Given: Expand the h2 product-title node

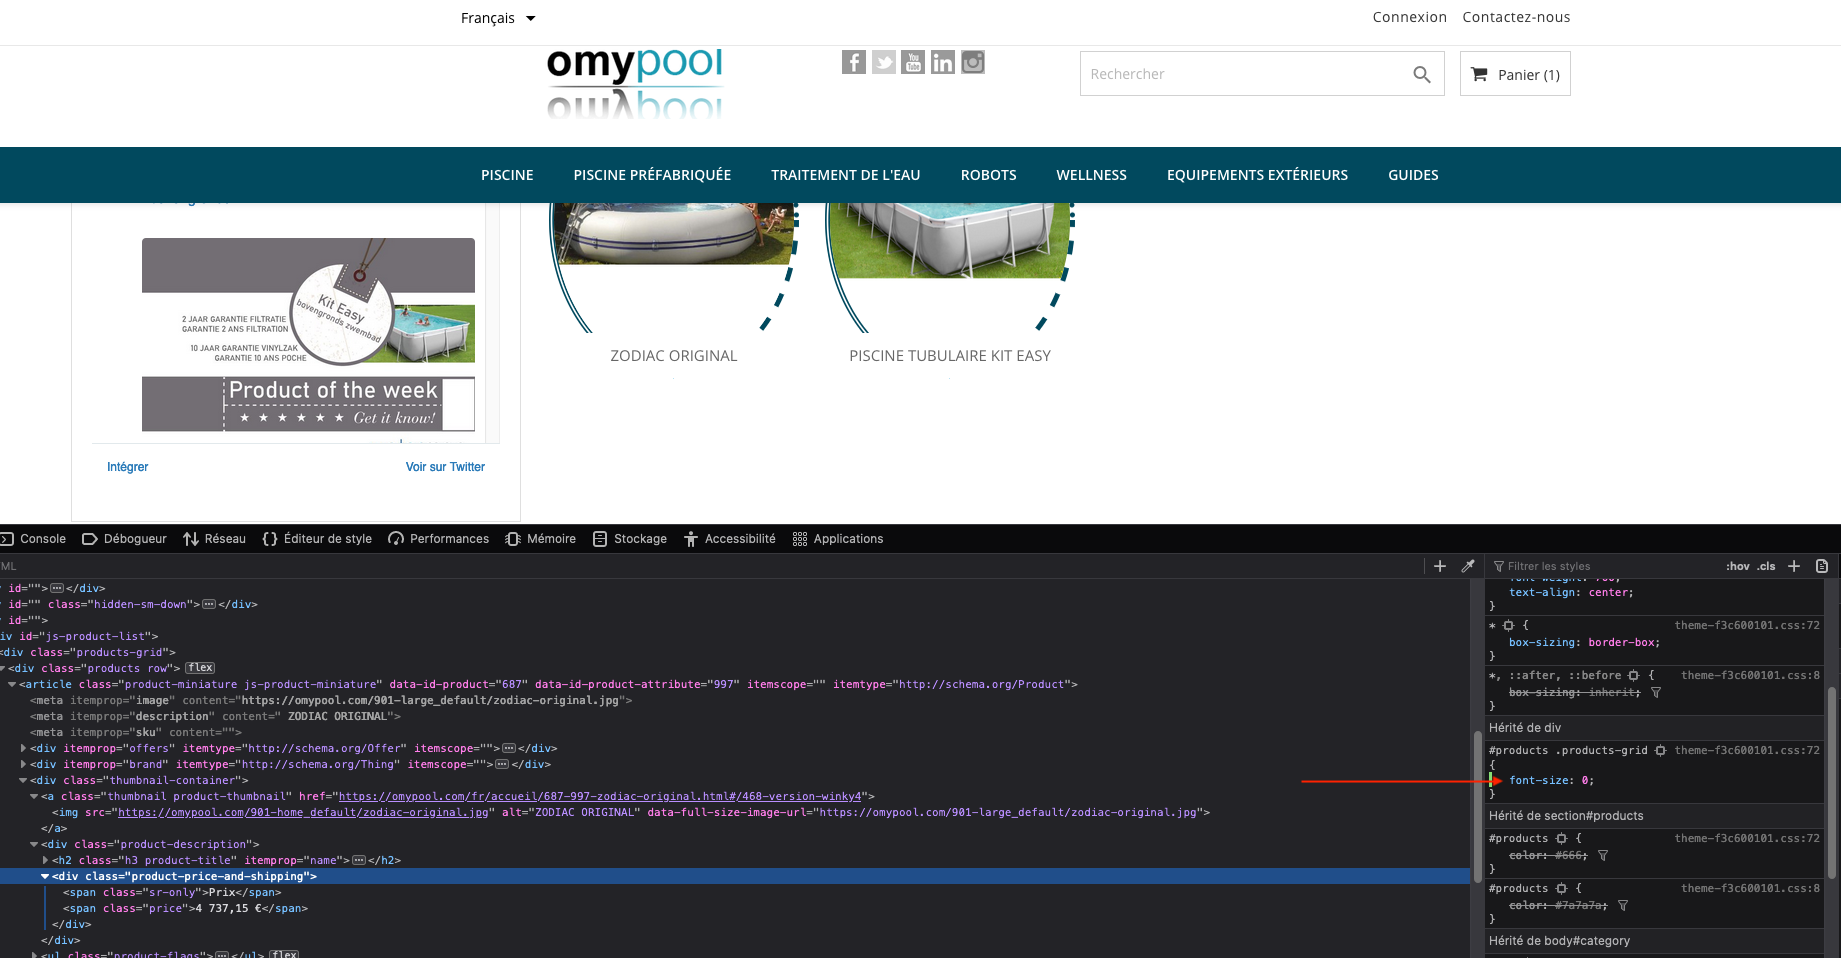Looking at the screenshot, I should click(x=45, y=860).
